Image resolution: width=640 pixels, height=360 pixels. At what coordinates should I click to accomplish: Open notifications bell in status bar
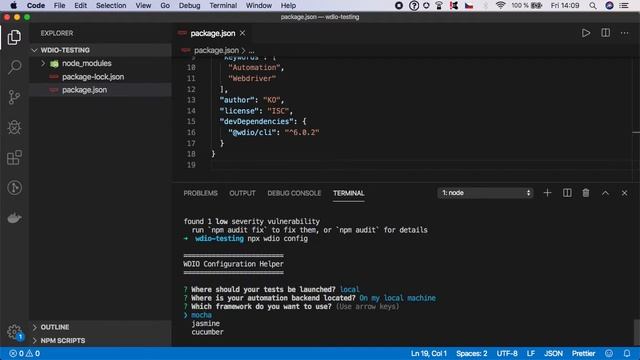click(x=627, y=353)
